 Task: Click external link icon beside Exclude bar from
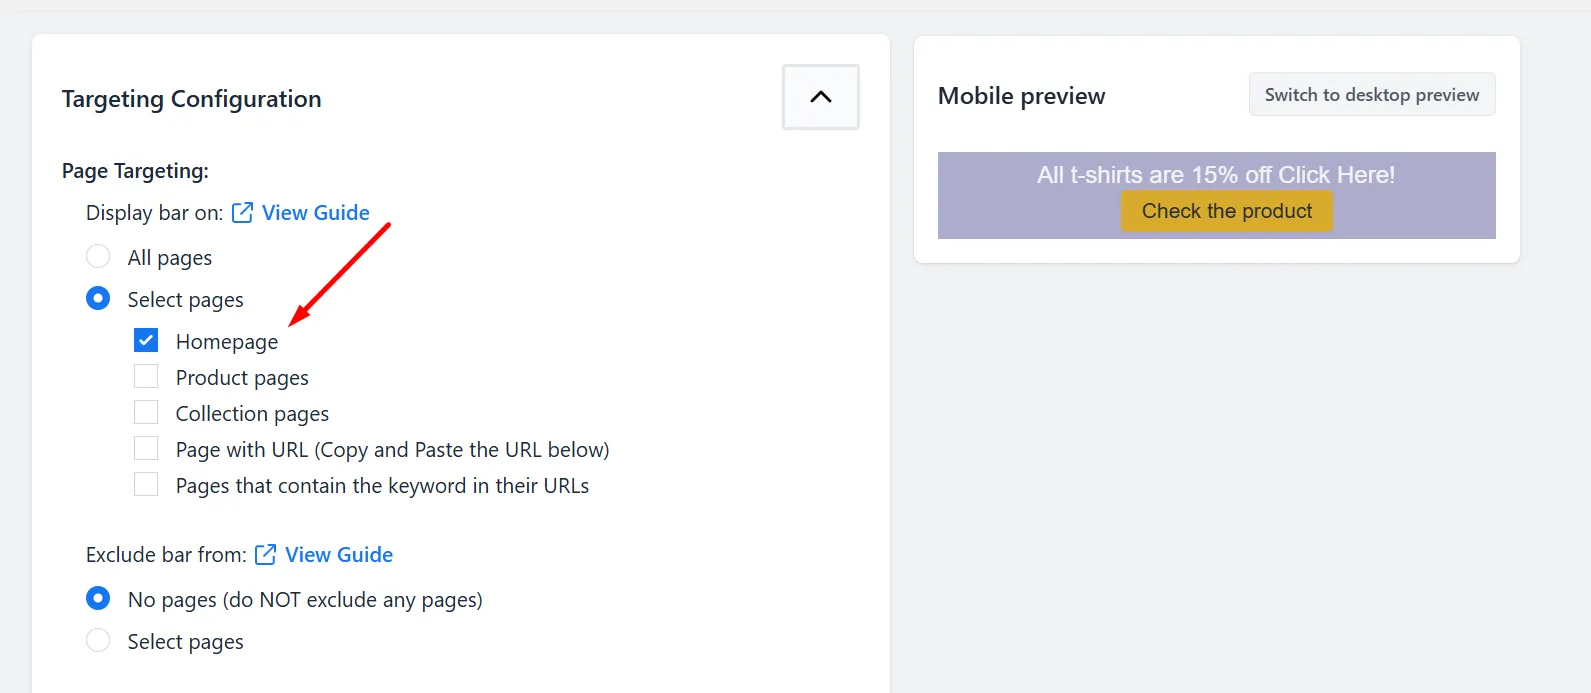[x=265, y=555]
